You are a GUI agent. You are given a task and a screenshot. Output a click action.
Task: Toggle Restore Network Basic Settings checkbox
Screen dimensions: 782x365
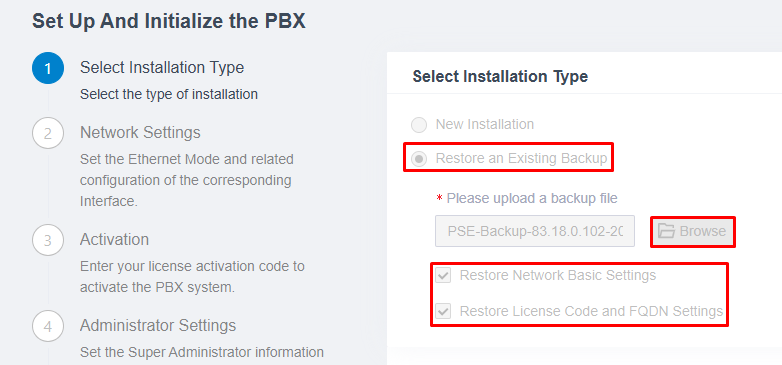443,275
